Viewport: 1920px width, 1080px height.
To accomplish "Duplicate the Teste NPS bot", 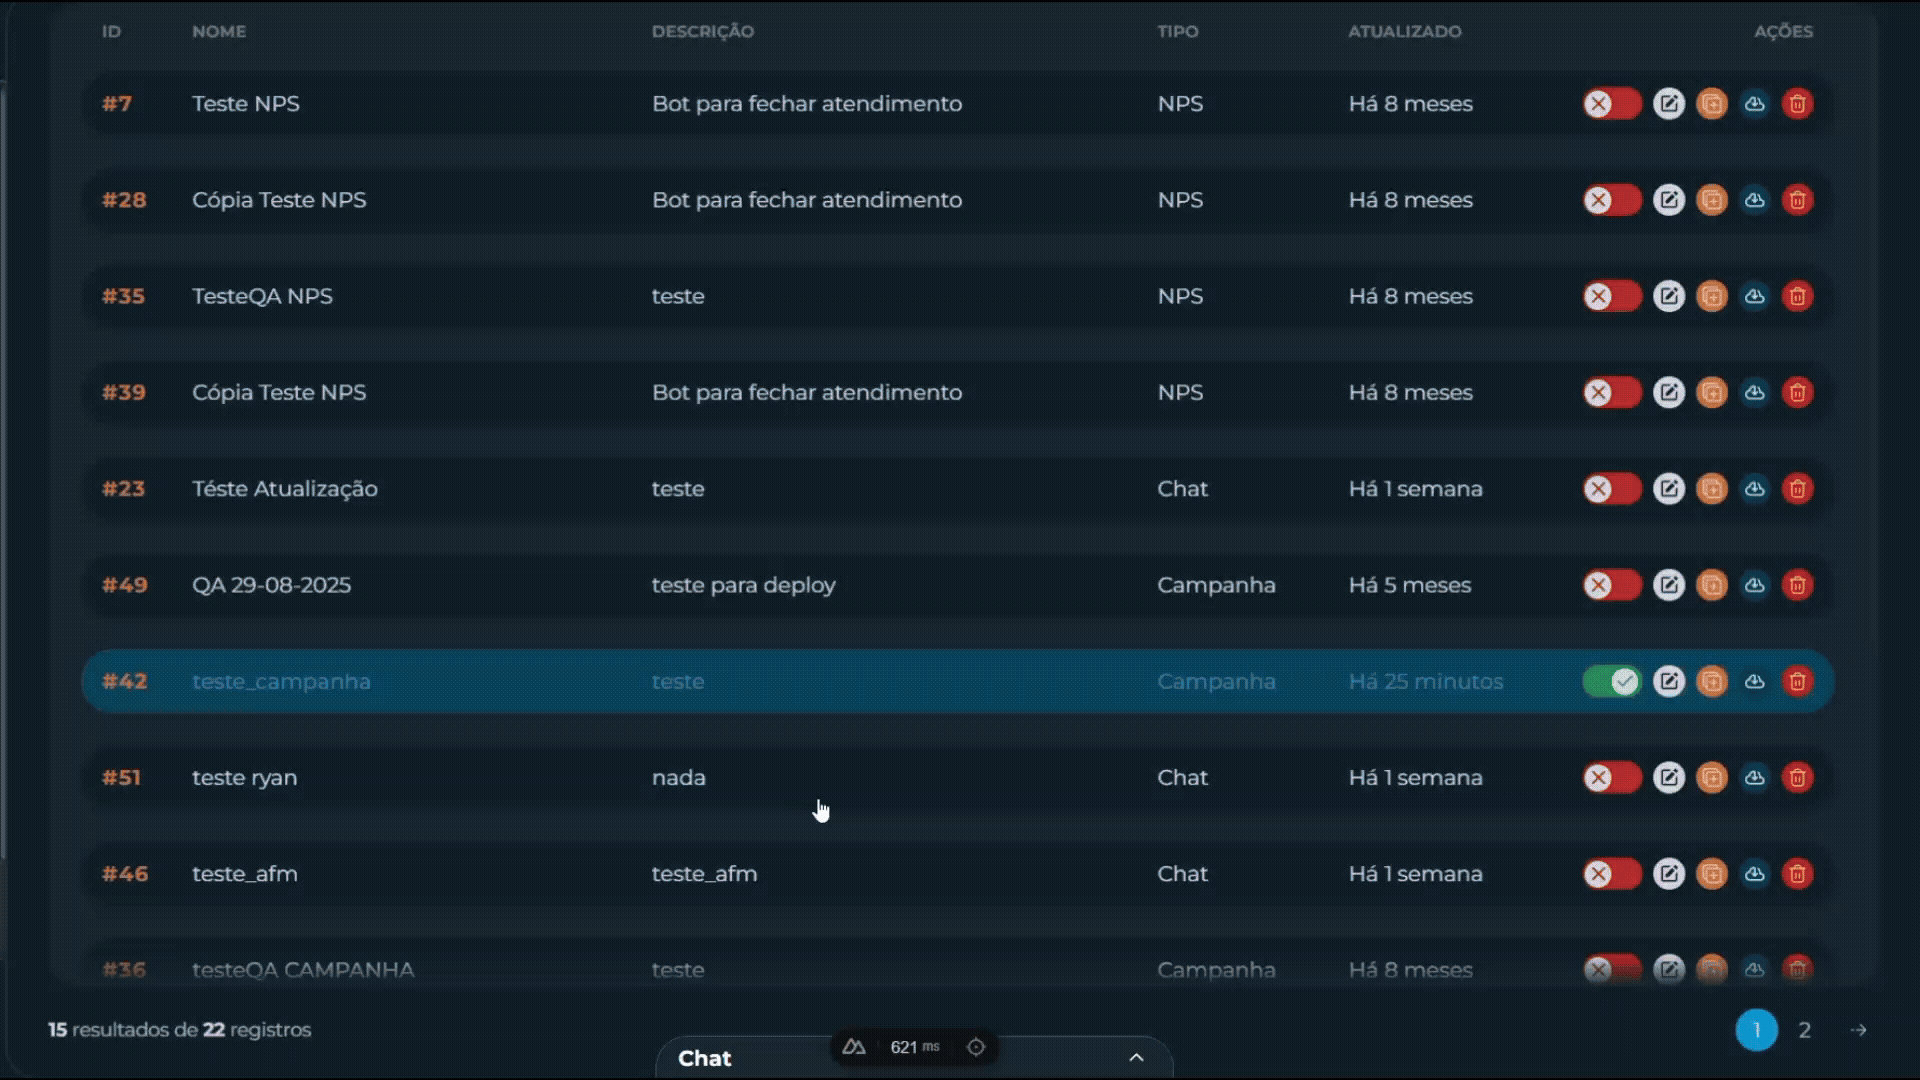I will click(x=1712, y=104).
